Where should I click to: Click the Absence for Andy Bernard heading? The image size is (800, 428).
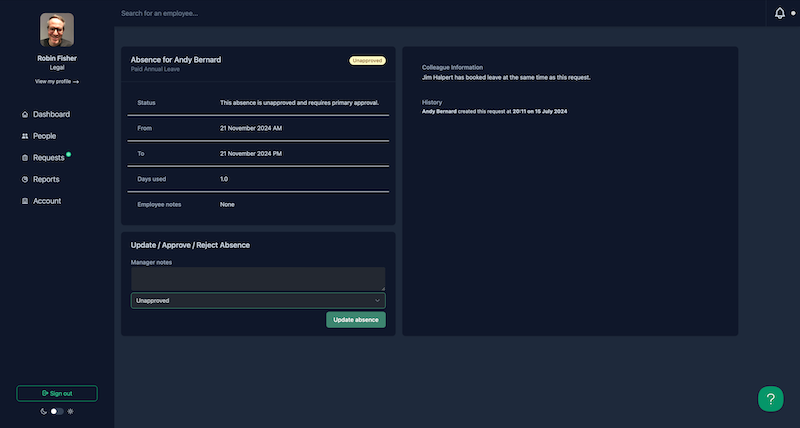[176, 60]
